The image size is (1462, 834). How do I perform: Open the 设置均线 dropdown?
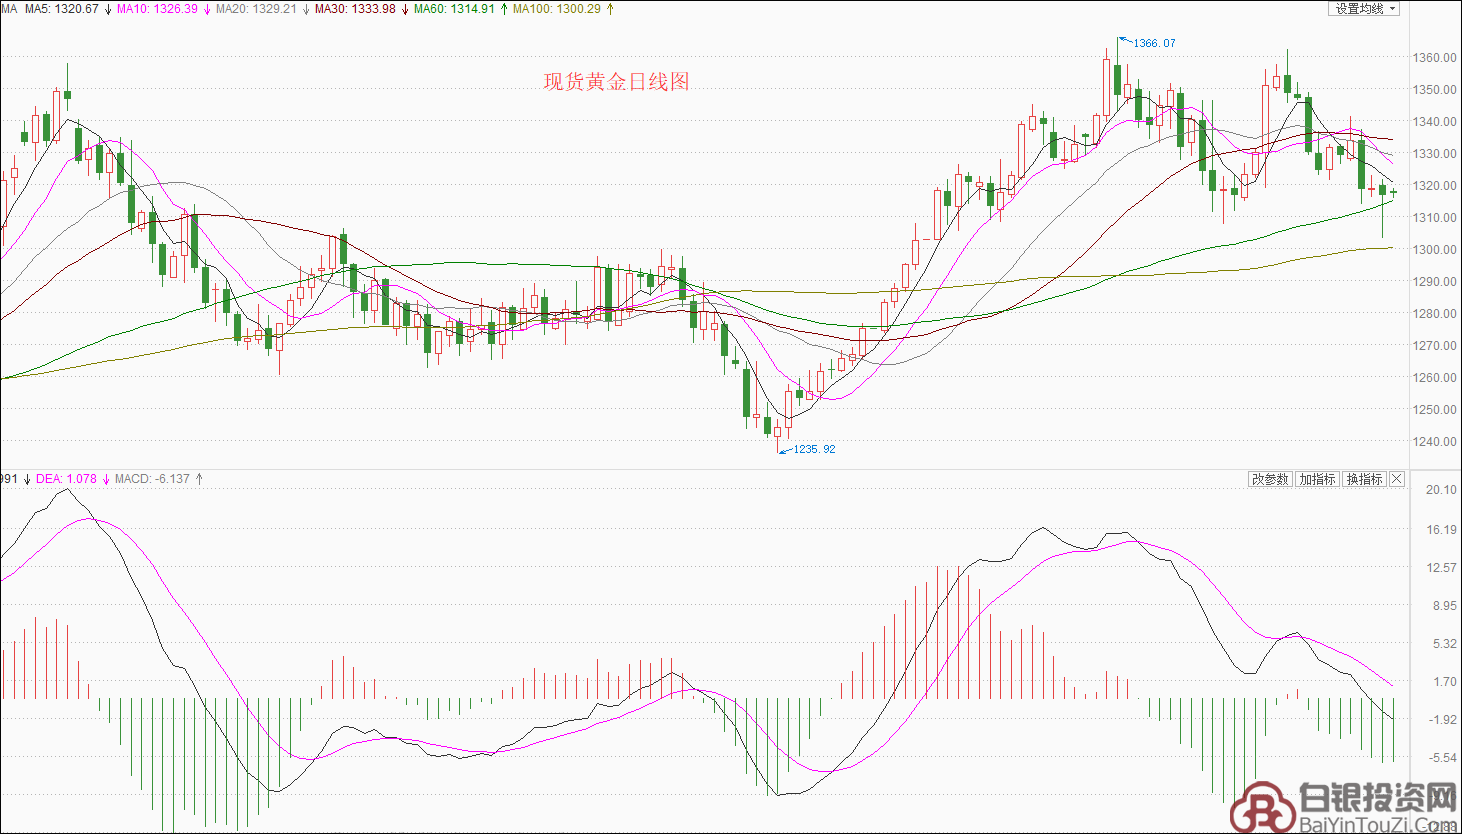coord(1366,9)
